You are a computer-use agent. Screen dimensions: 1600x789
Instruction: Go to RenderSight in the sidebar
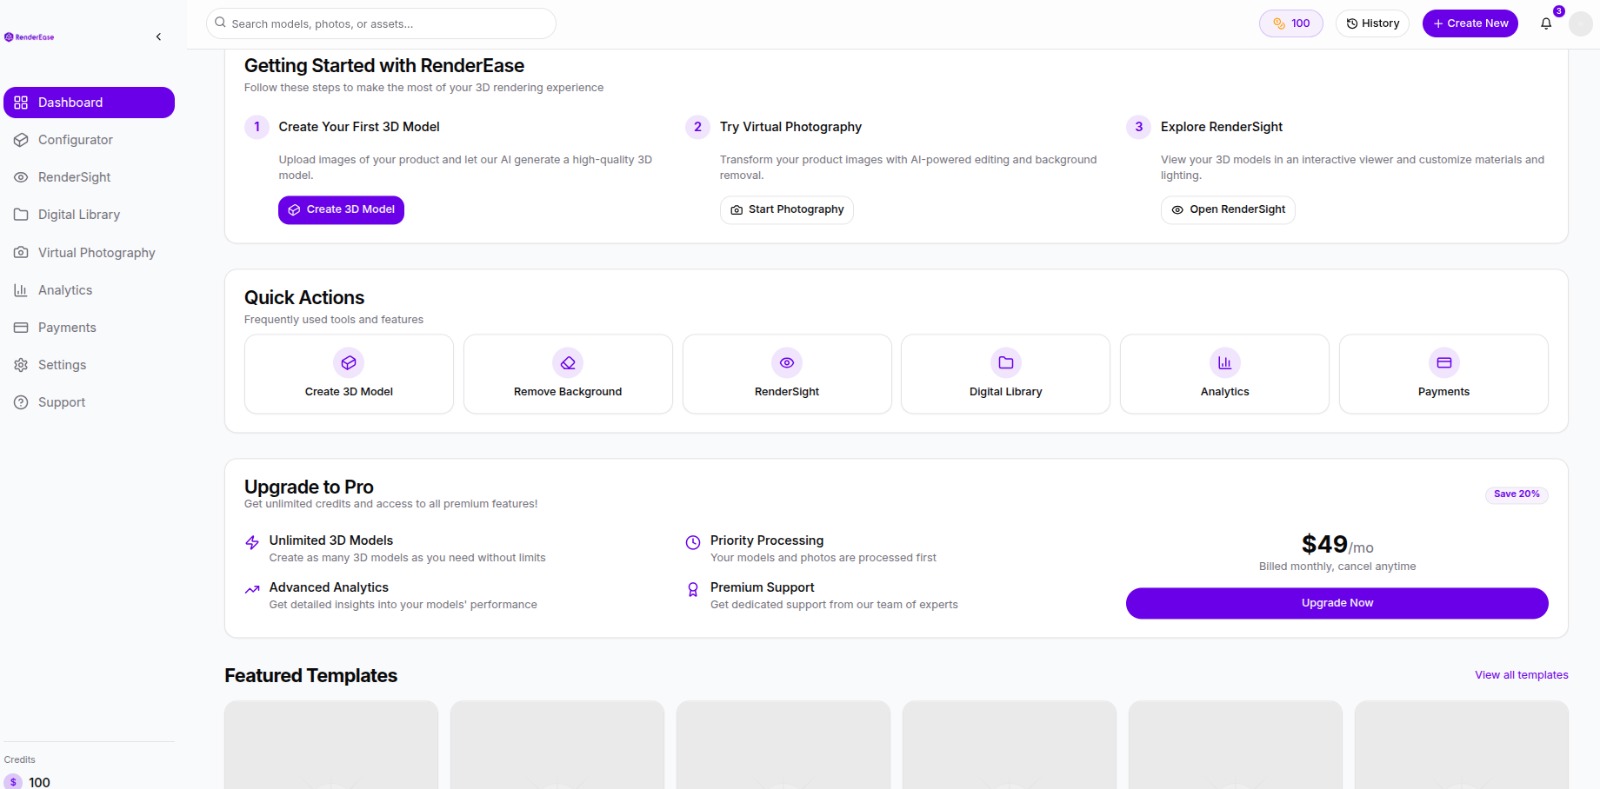click(89, 177)
